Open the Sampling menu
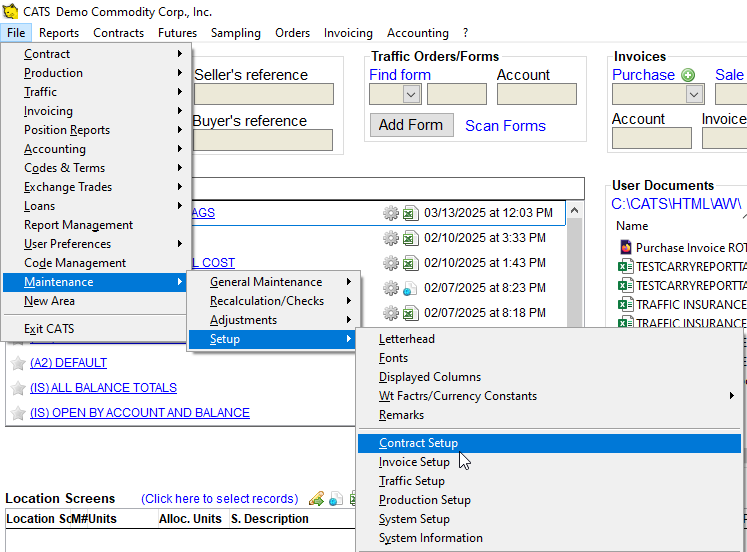Image resolution: width=747 pixels, height=552 pixels. pos(236,33)
